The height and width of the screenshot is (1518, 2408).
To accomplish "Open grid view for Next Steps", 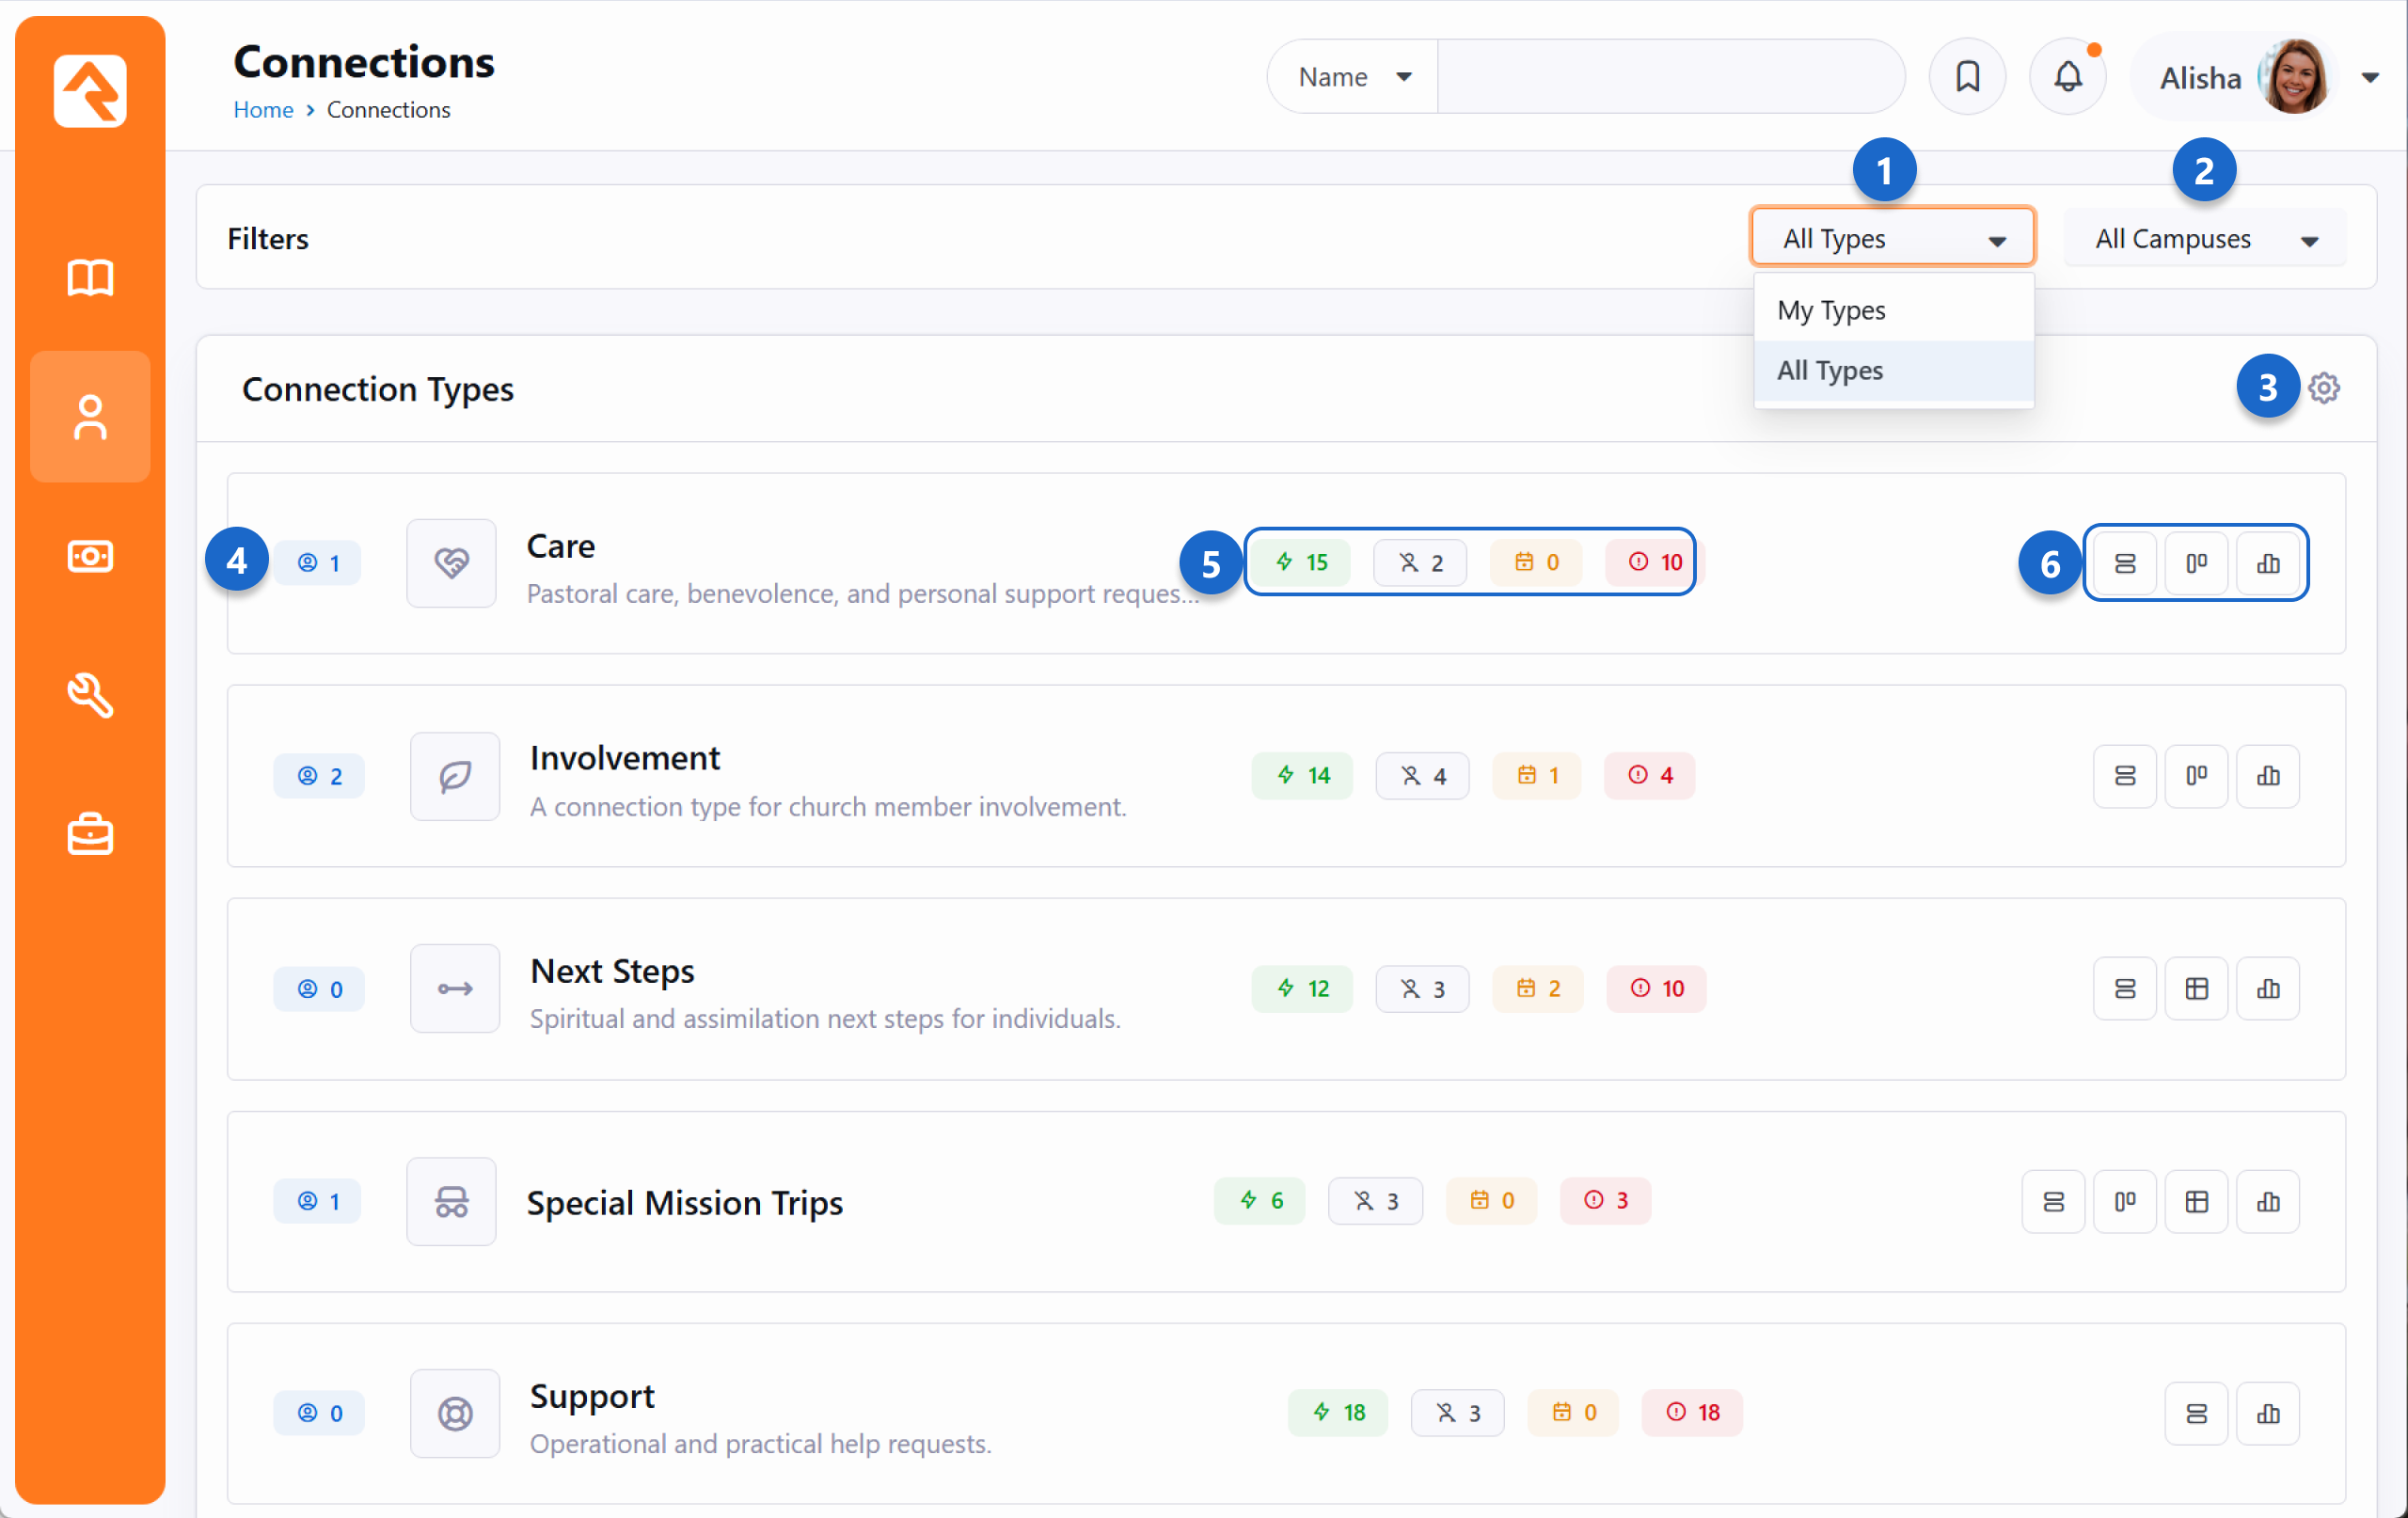I will pos(2195,989).
